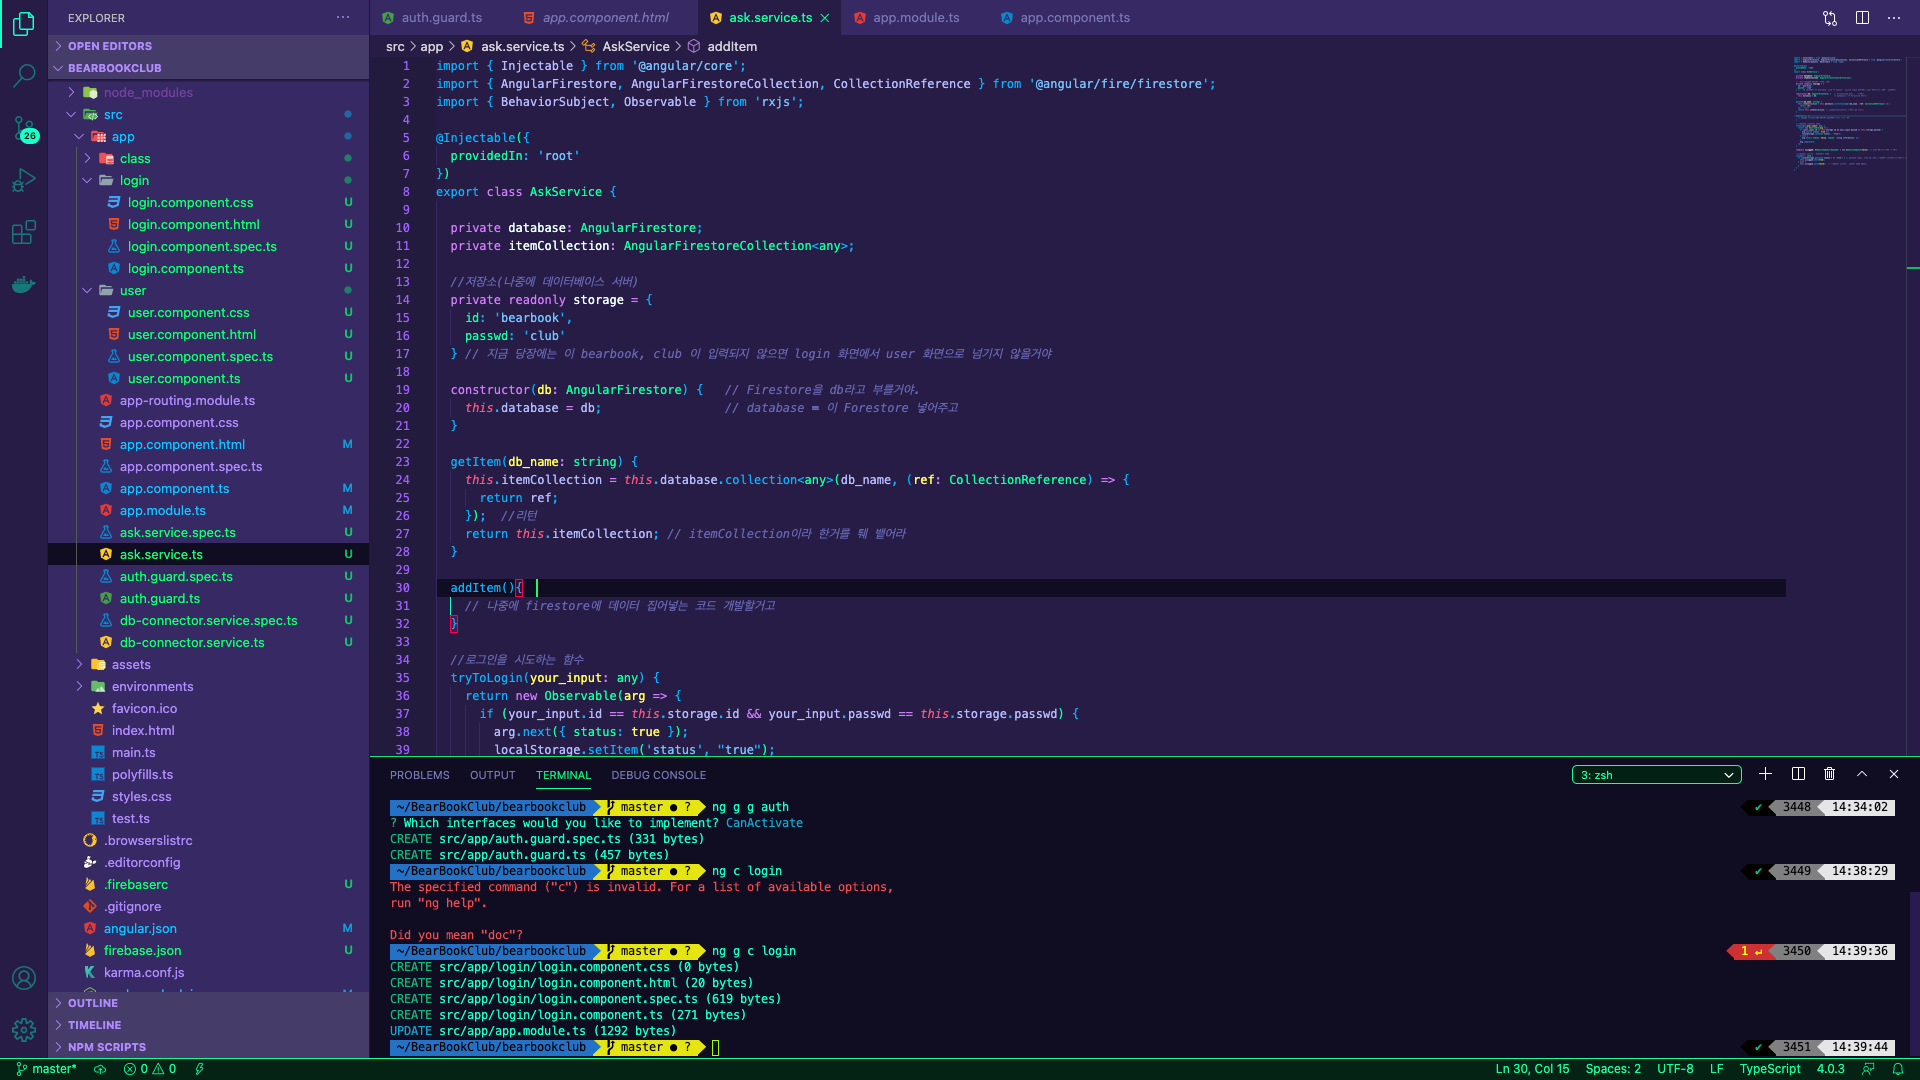Open the Run and Debug view
The height and width of the screenshot is (1080, 1920).
pyautogui.click(x=24, y=180)
